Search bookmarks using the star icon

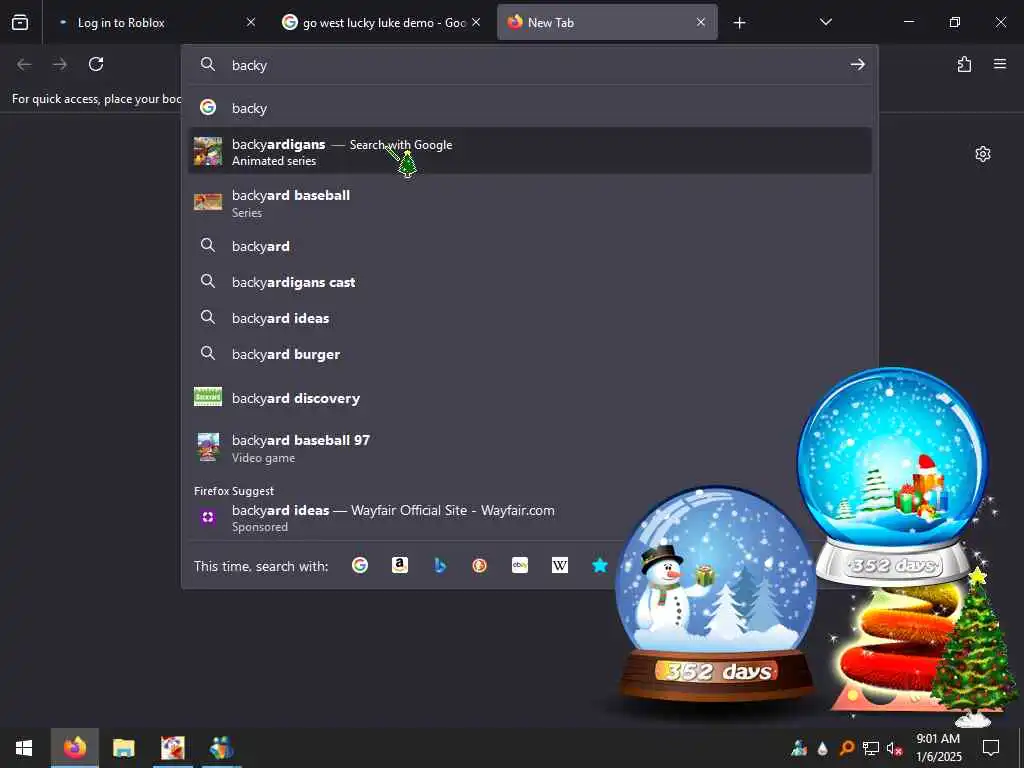[x=600, y=566]
